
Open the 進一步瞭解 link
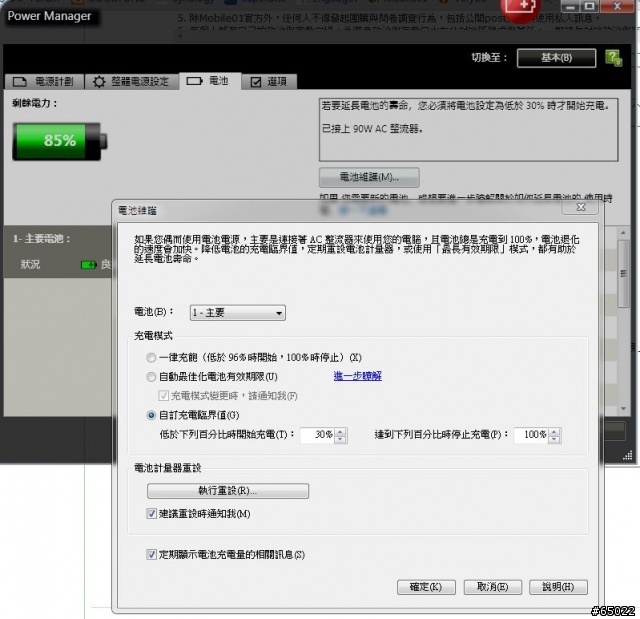[358, 376]
